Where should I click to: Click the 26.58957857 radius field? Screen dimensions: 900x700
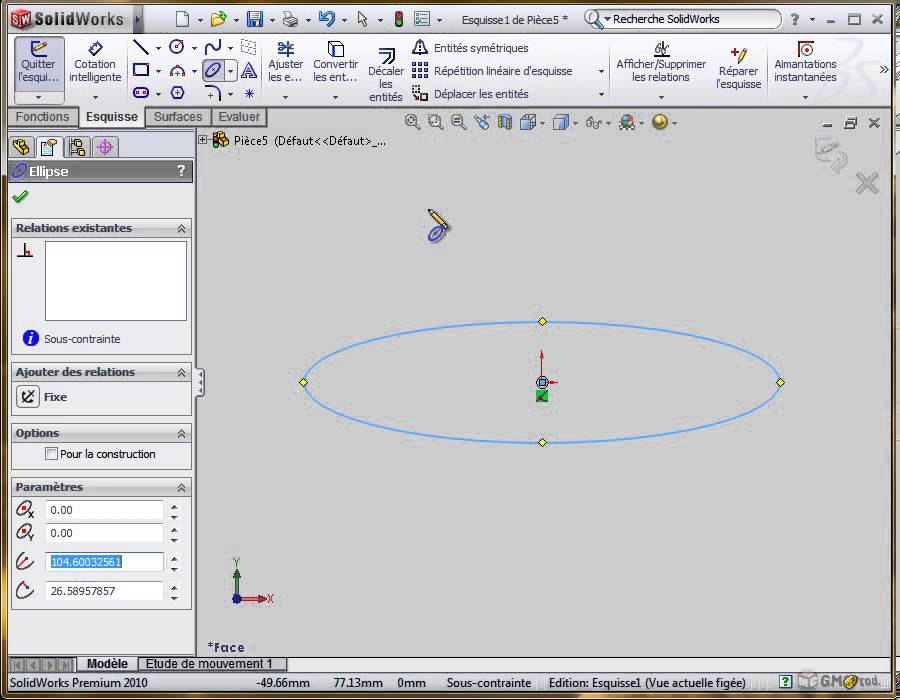pos(104,590)
